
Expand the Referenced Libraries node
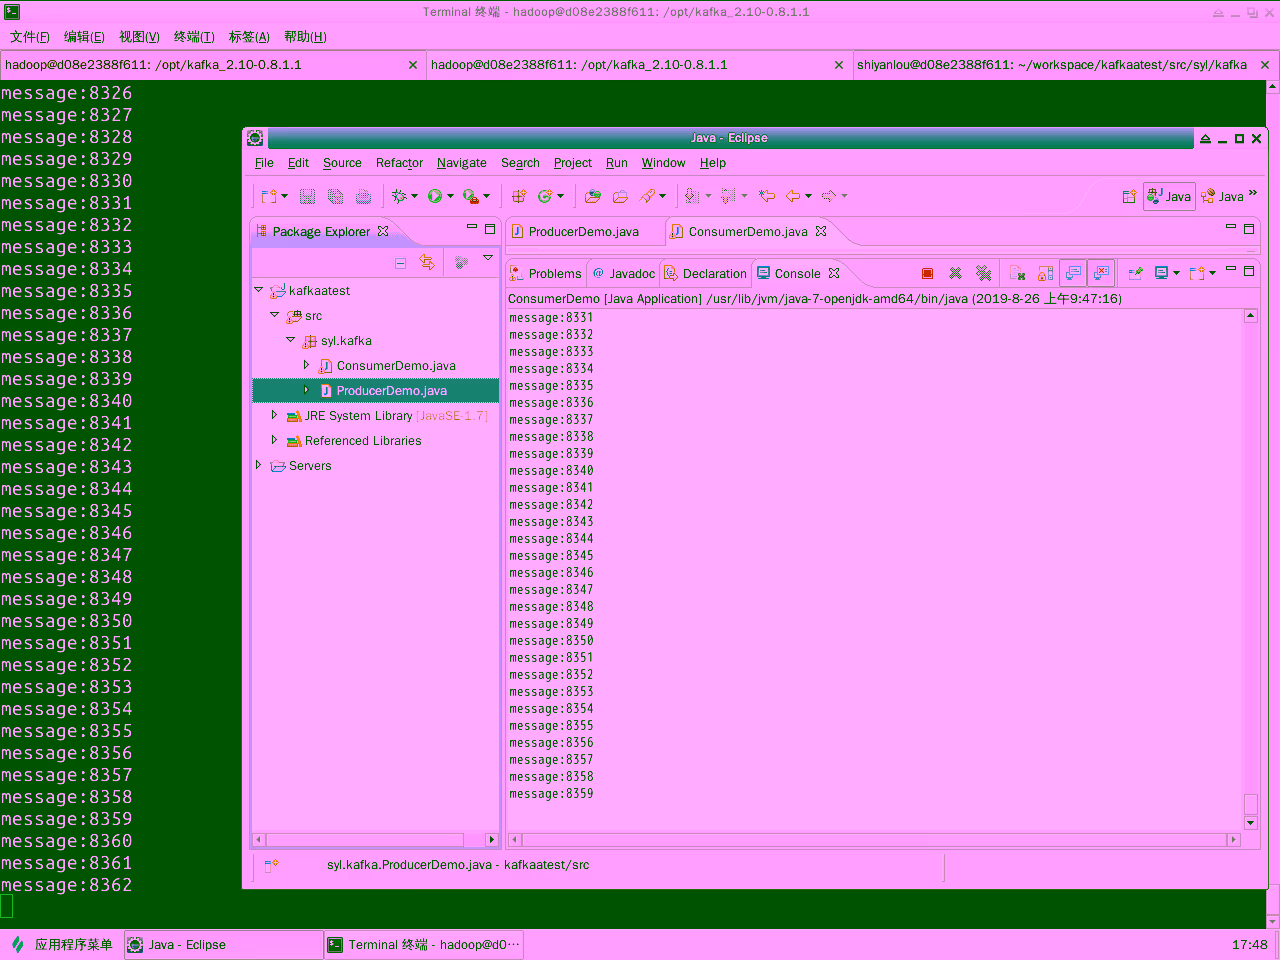click(274, 440)
